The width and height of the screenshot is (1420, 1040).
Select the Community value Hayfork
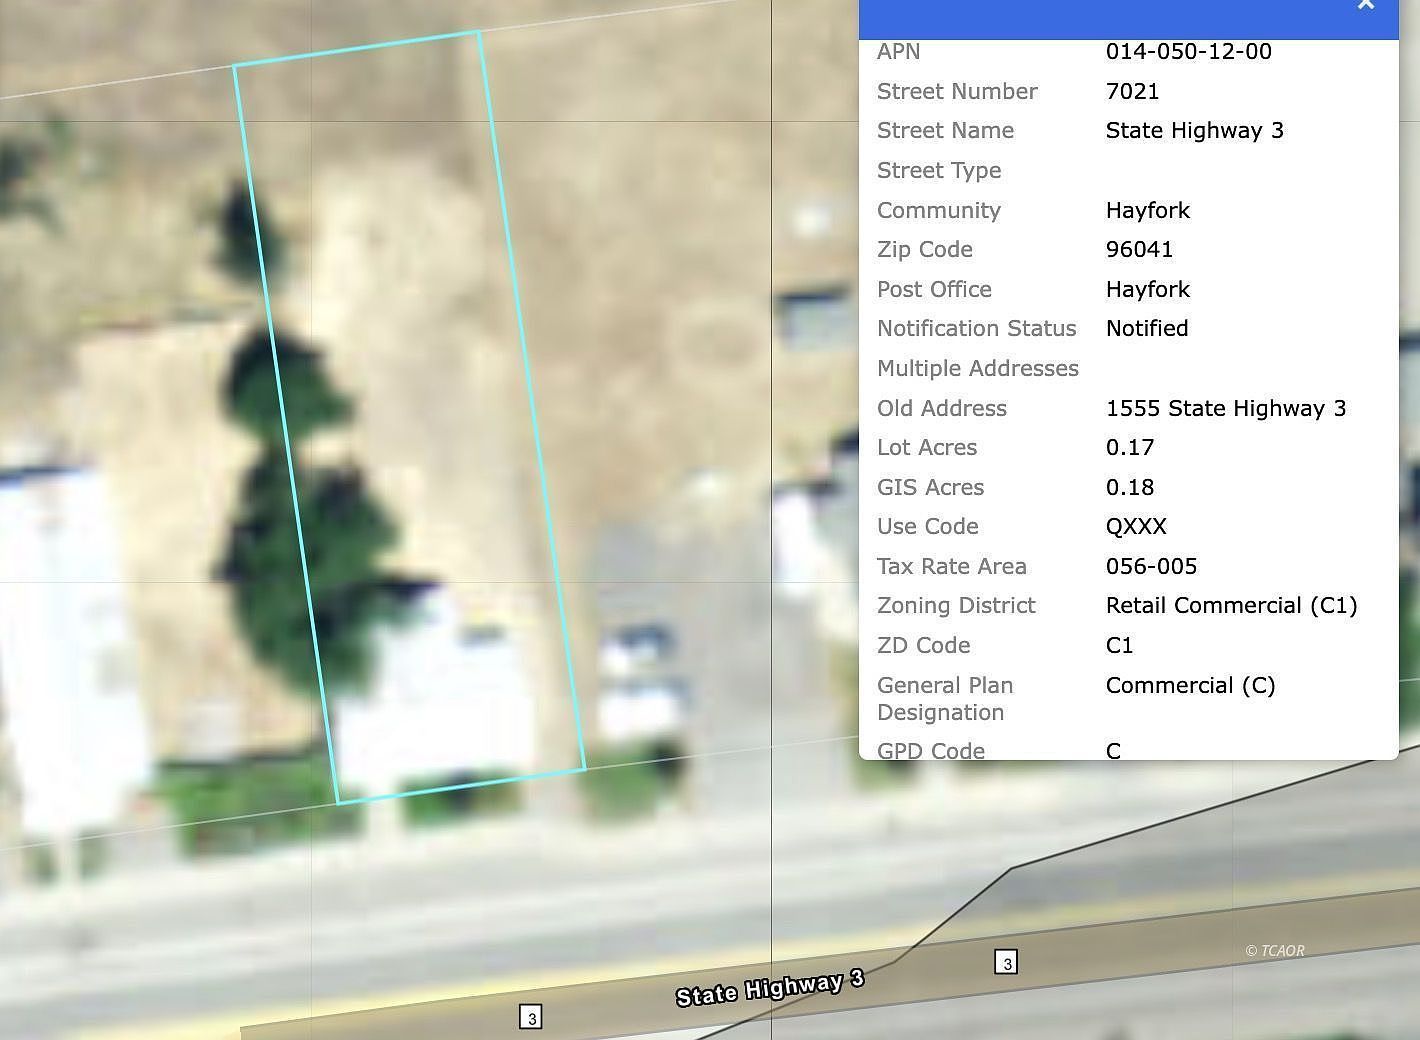click(1147, 211)
